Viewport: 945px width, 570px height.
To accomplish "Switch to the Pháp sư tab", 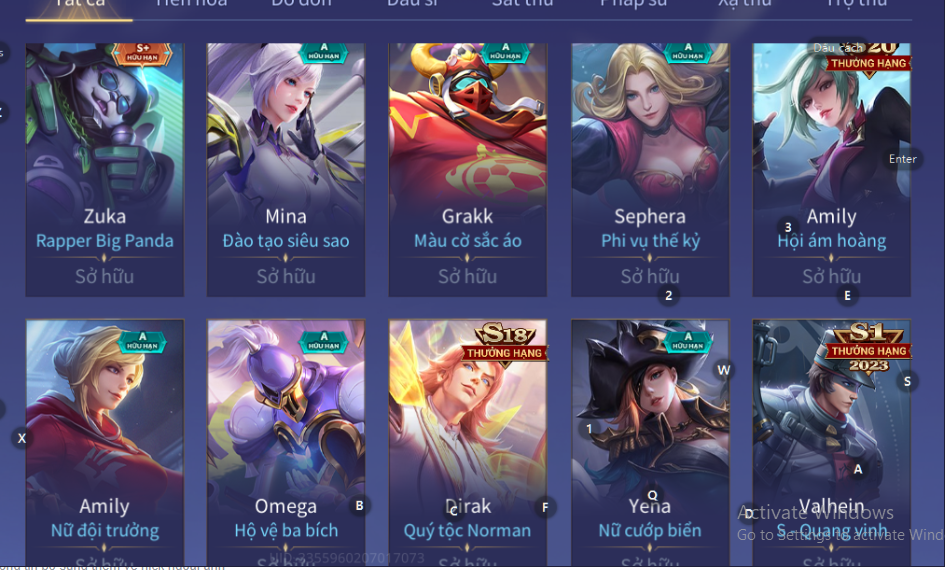I will pyautogui.click(x=633, y=4).
